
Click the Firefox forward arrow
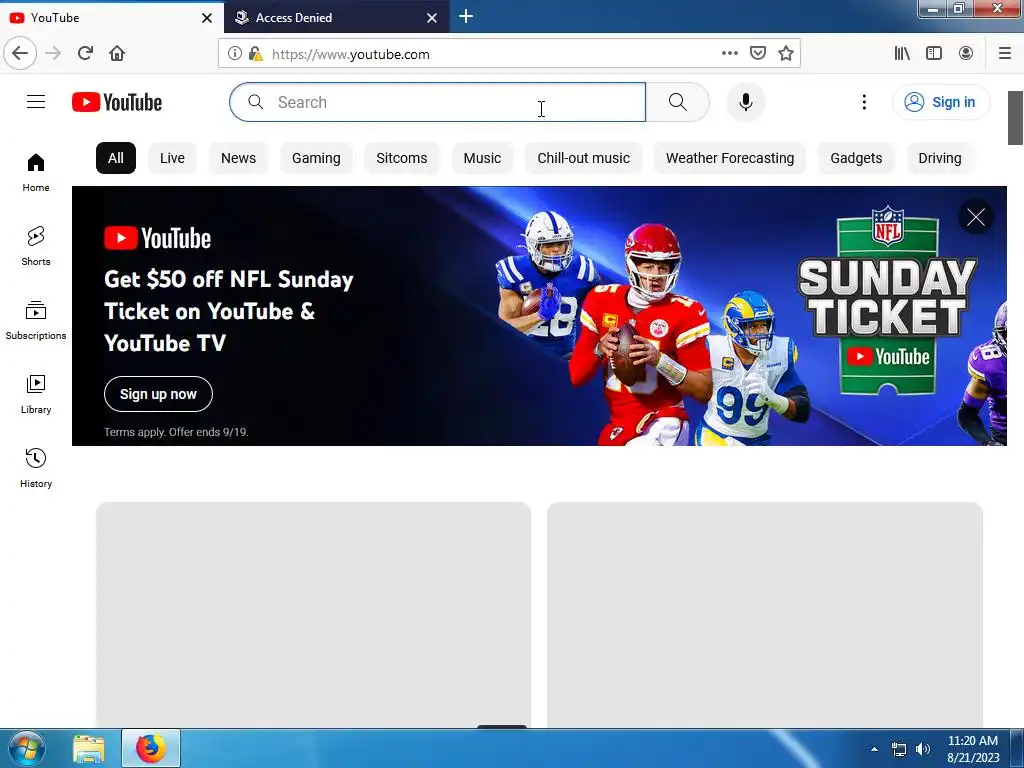(x=53, y=54)
